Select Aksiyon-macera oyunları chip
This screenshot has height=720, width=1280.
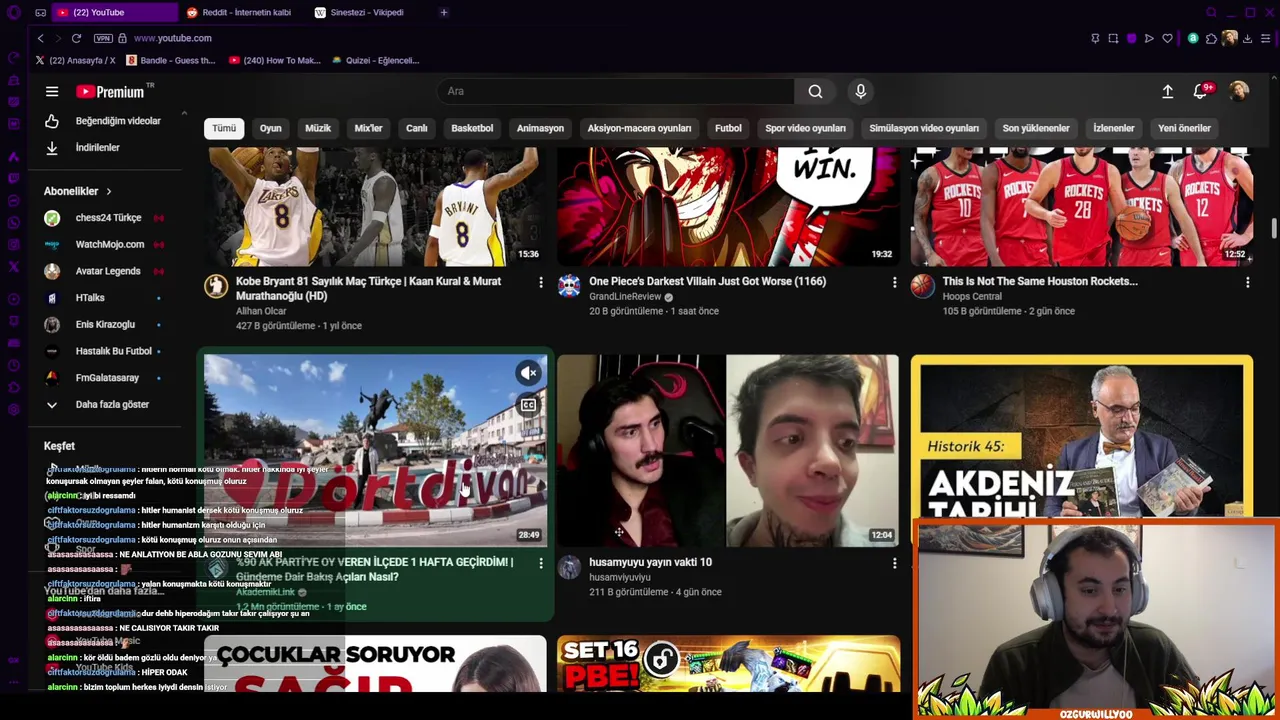pyautogui.click(x=639, y=128)
